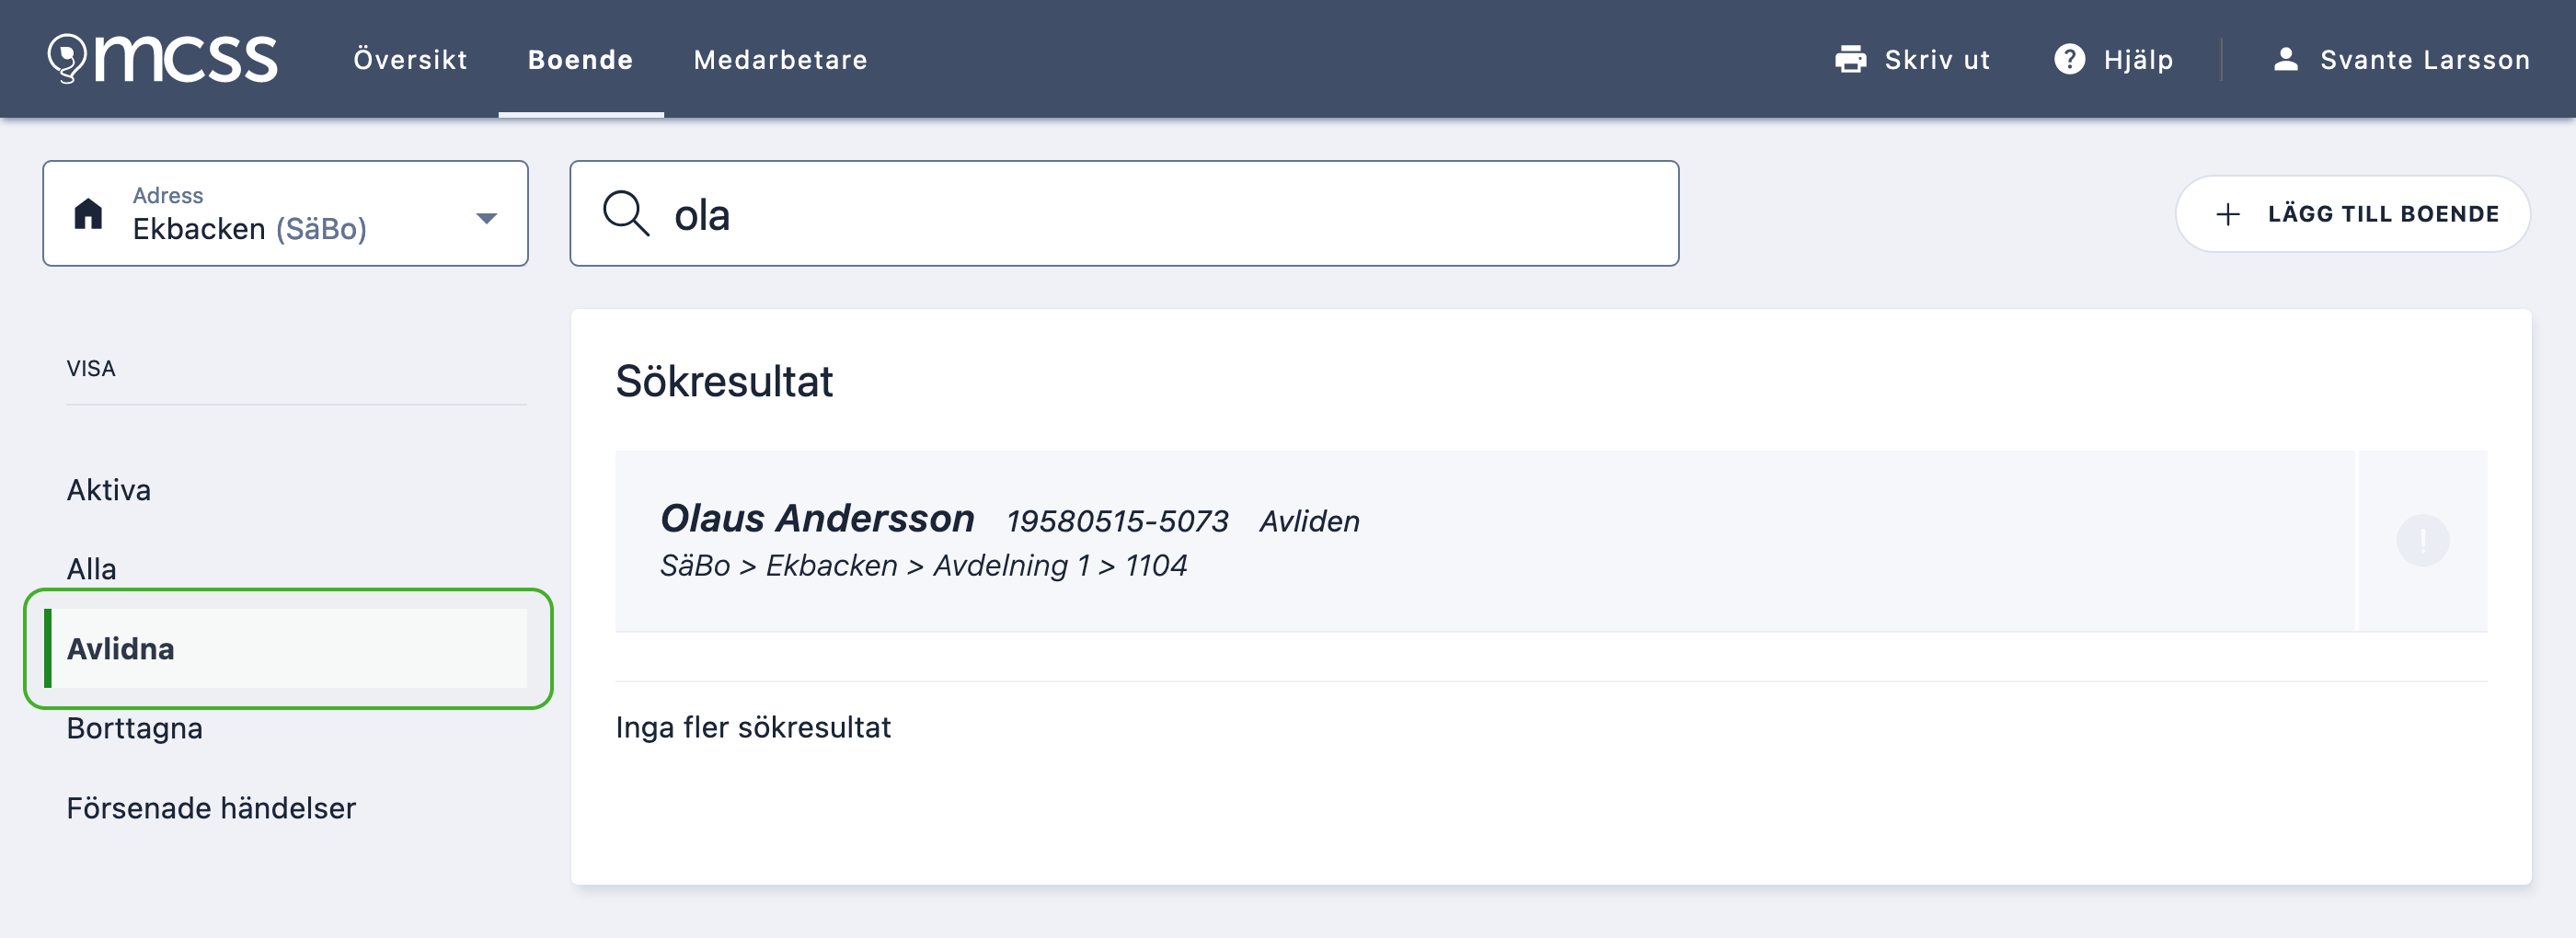This screenshot has width=2576, height=938.
Task: Click the plus icon in Lägg till boende
Action: click(2227, 214)
